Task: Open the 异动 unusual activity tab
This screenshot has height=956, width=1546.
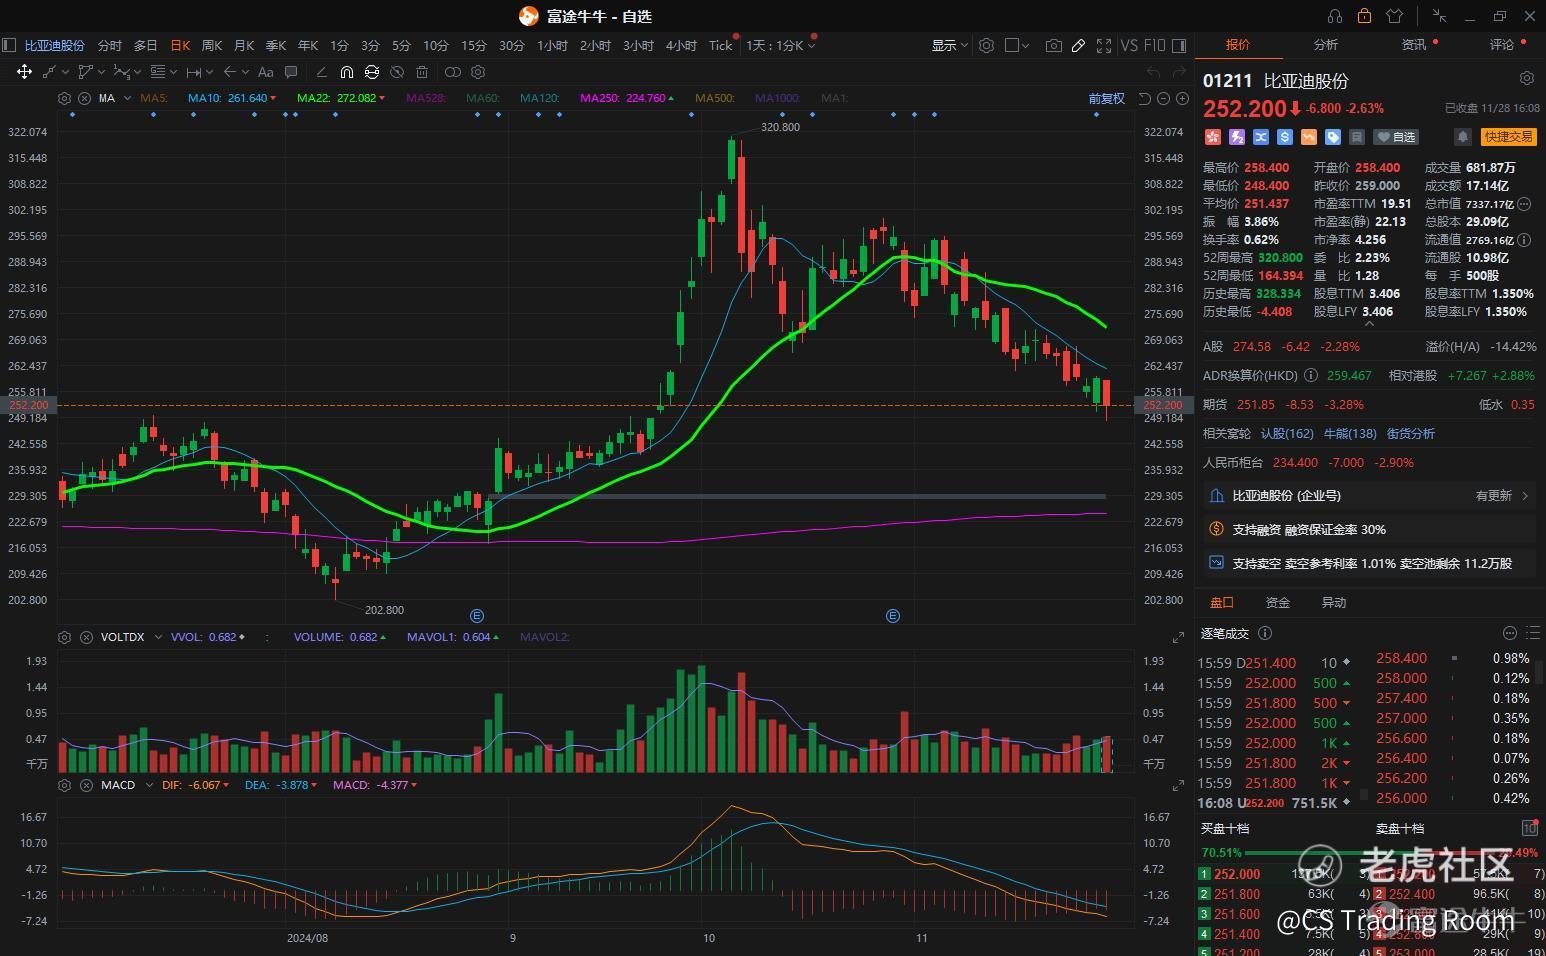Action: pos(1334,602)
